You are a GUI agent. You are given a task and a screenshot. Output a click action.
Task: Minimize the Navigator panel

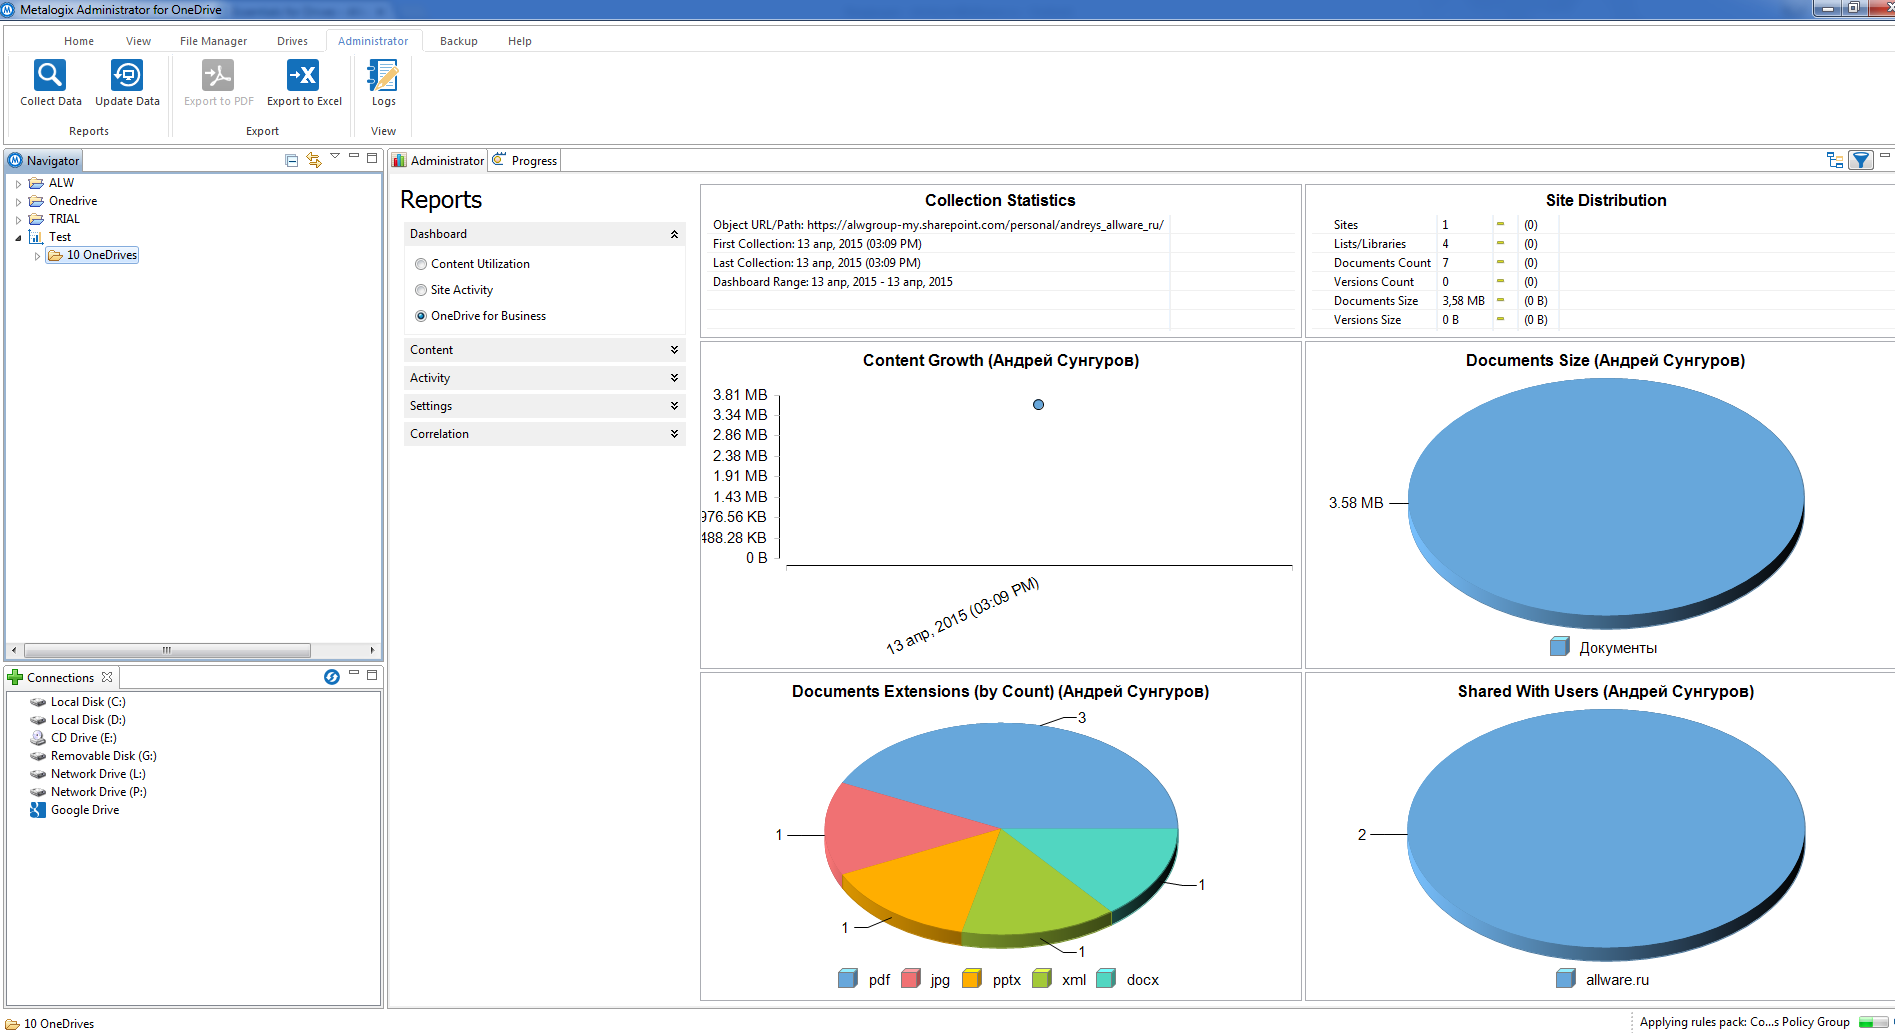tap(354, 157)
